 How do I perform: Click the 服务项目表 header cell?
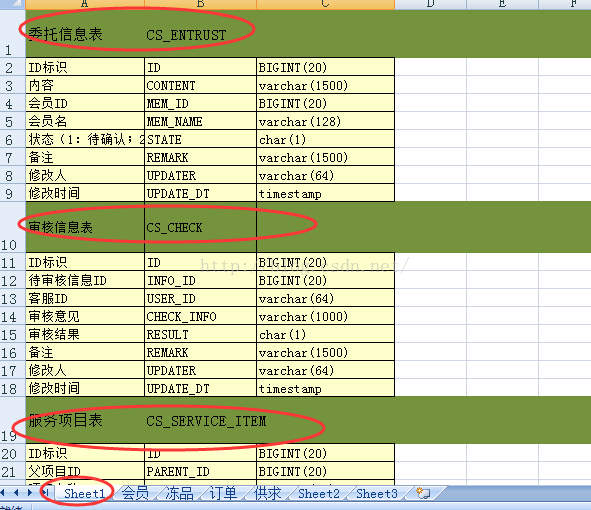click(85, 420)
